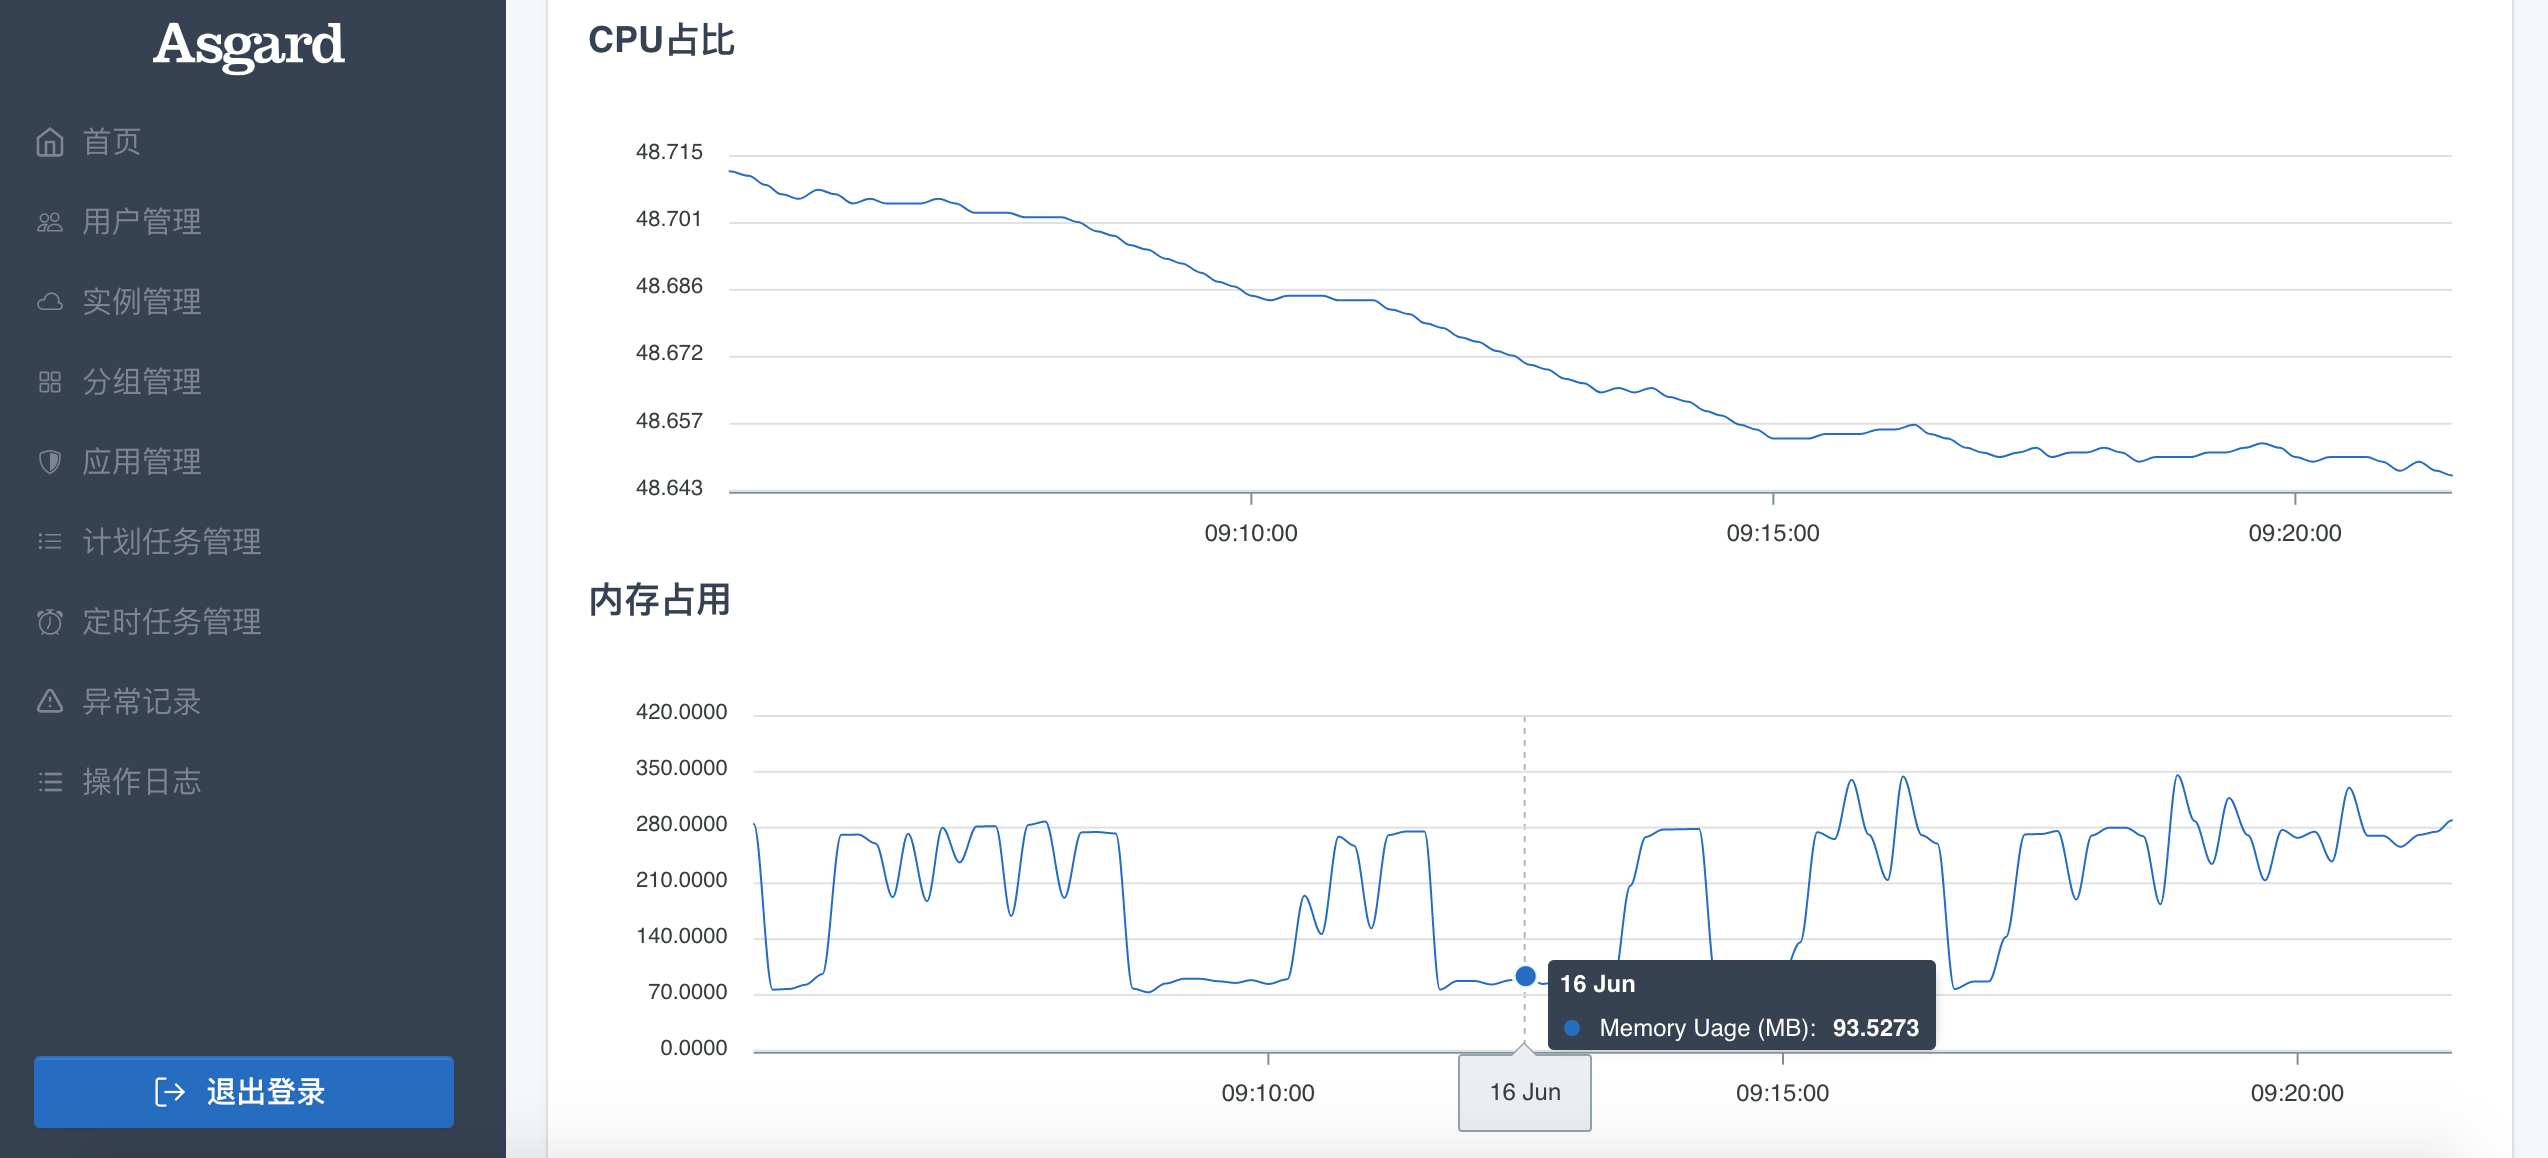Click the shield icon beside 应用管理
2548x1158 pixels.
point(49,462)
